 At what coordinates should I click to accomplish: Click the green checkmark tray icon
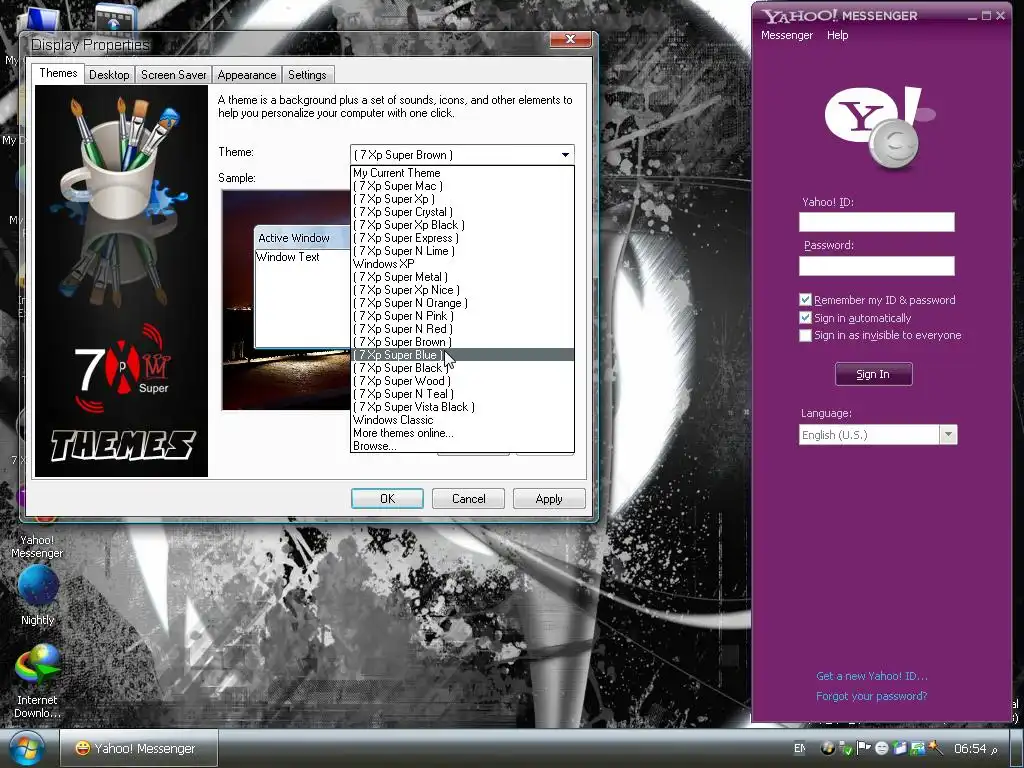846,748
